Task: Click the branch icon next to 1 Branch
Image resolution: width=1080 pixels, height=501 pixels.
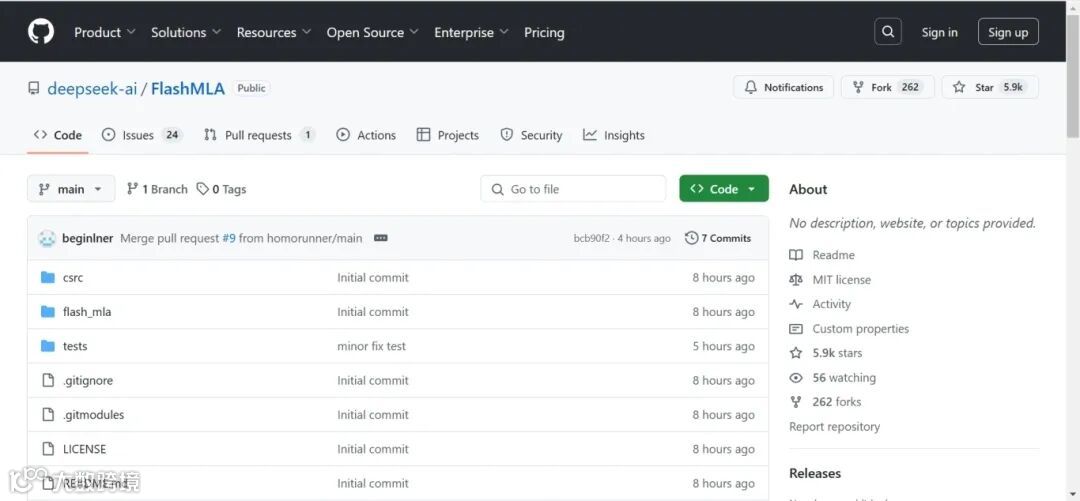Action: pyautogui.click(x=132, y=189)
